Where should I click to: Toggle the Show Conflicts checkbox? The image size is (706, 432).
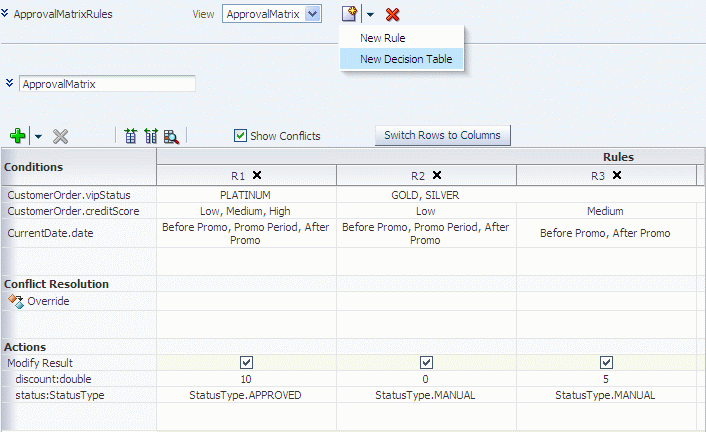point(240,136)
